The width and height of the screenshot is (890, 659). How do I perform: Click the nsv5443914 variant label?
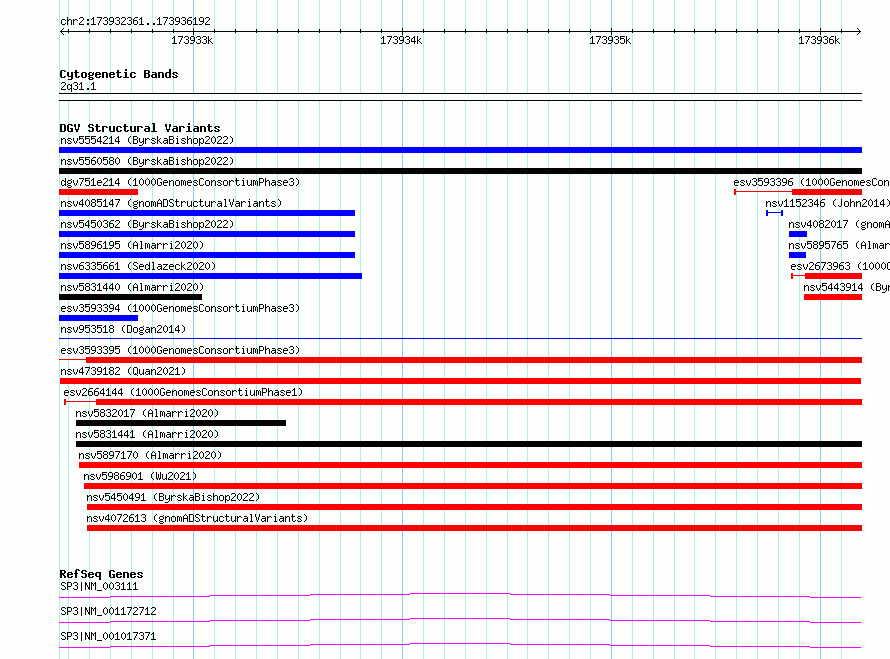coord(846,287)
